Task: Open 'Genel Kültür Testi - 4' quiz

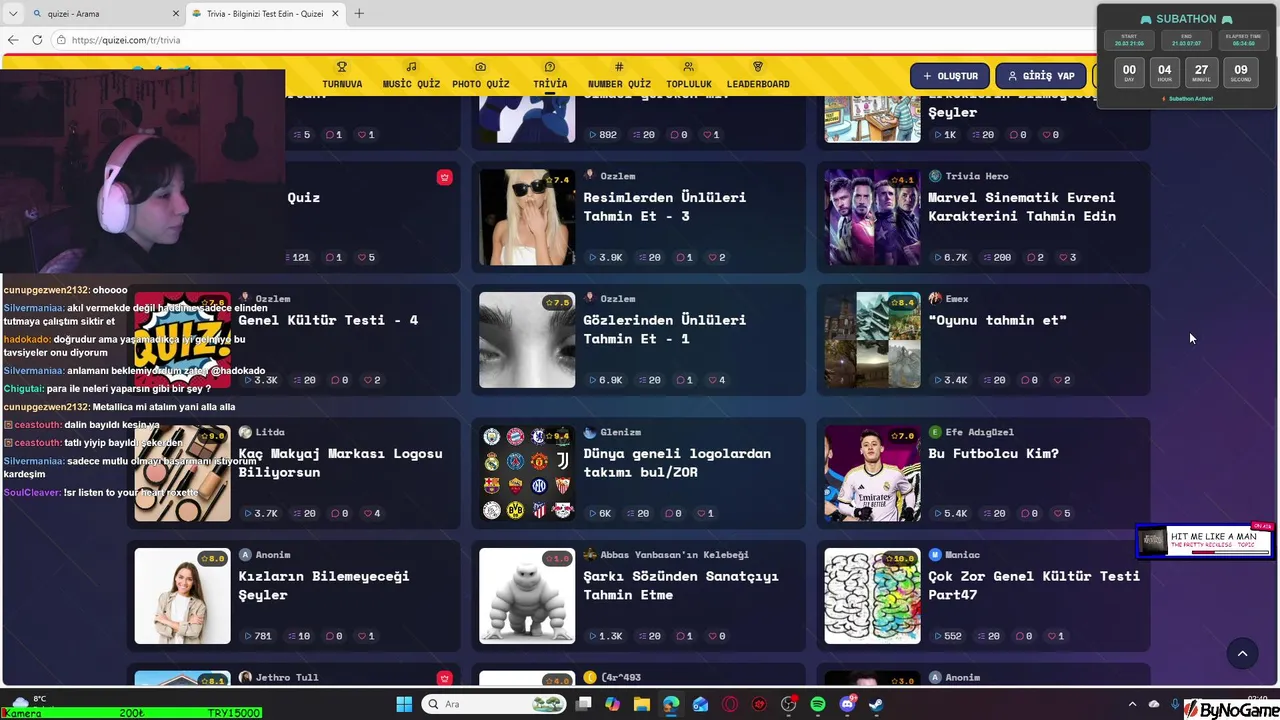Action: click(x=328, y=320)
